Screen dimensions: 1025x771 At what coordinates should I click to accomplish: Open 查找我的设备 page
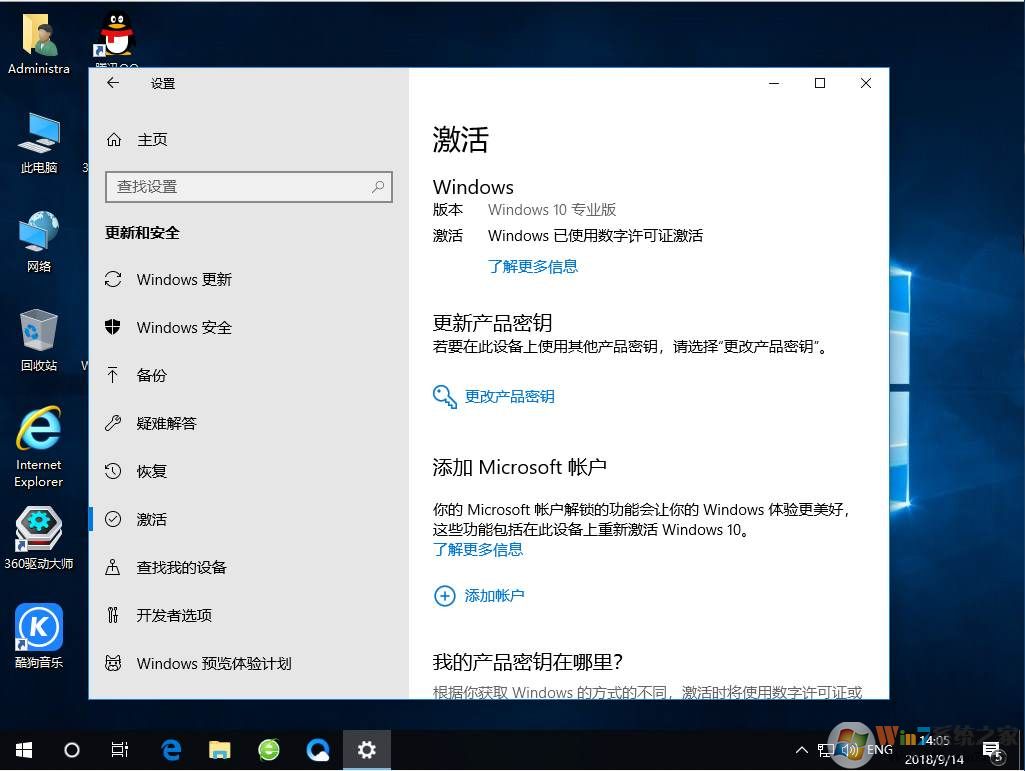pyautogui.click(x=181, y=567)
